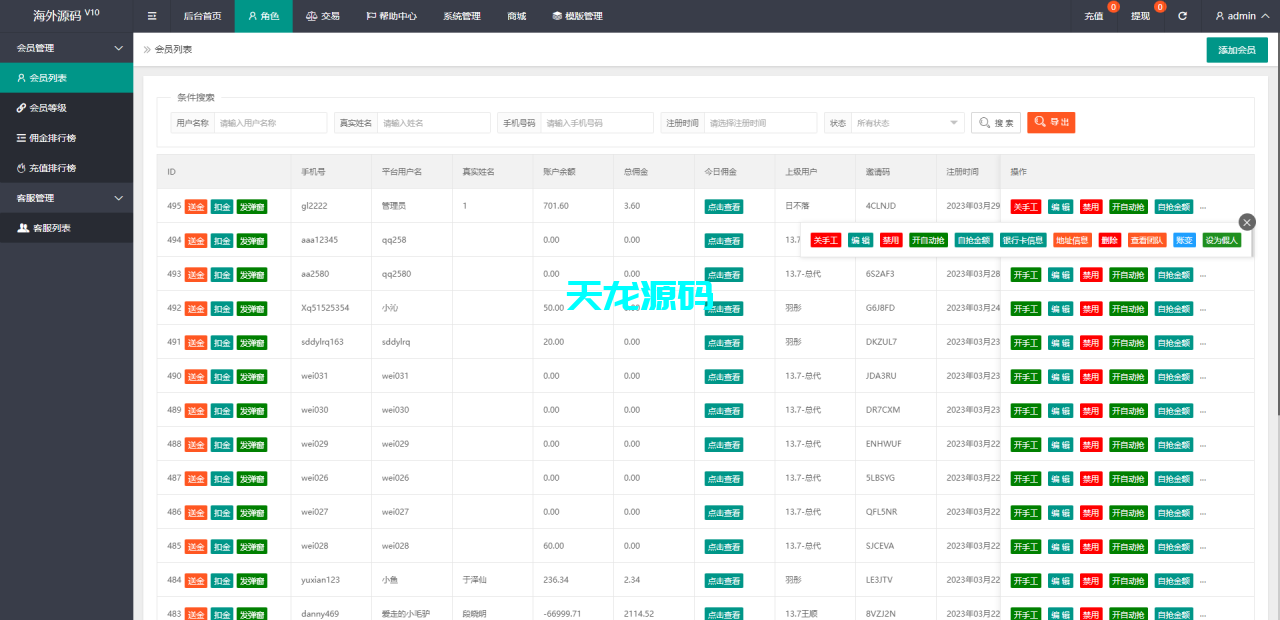Export results using the 导出 button
Screen dimensions: 1280x620
1050,122
